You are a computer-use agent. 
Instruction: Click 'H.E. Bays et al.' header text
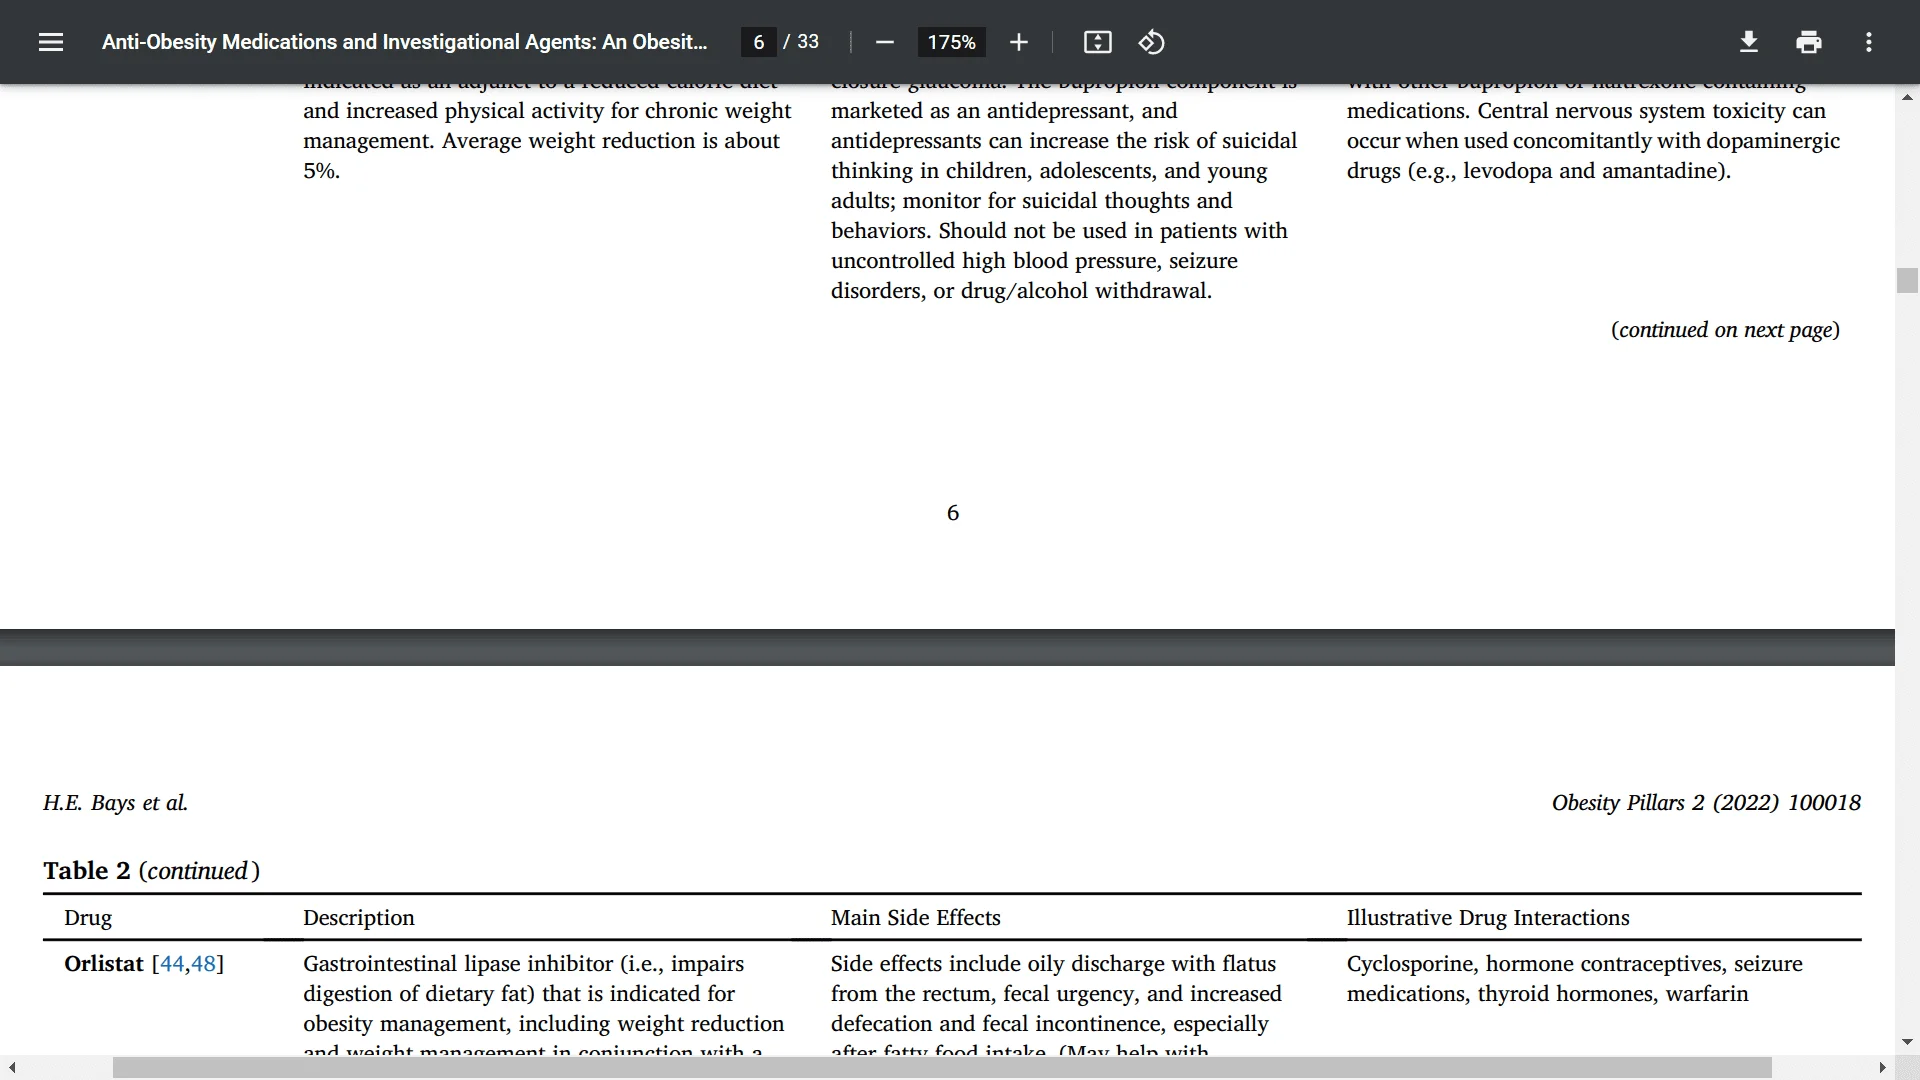click(x=116, y=803)
